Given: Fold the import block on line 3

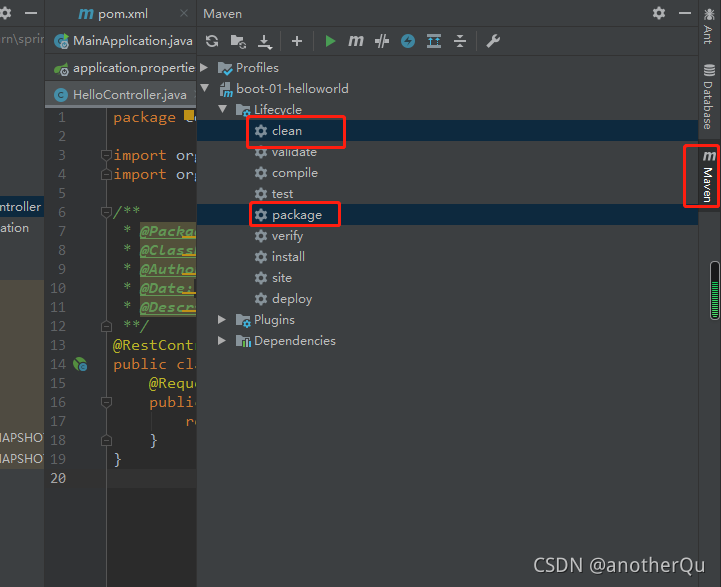Looking at the screenshot, I should click(106, 155).
